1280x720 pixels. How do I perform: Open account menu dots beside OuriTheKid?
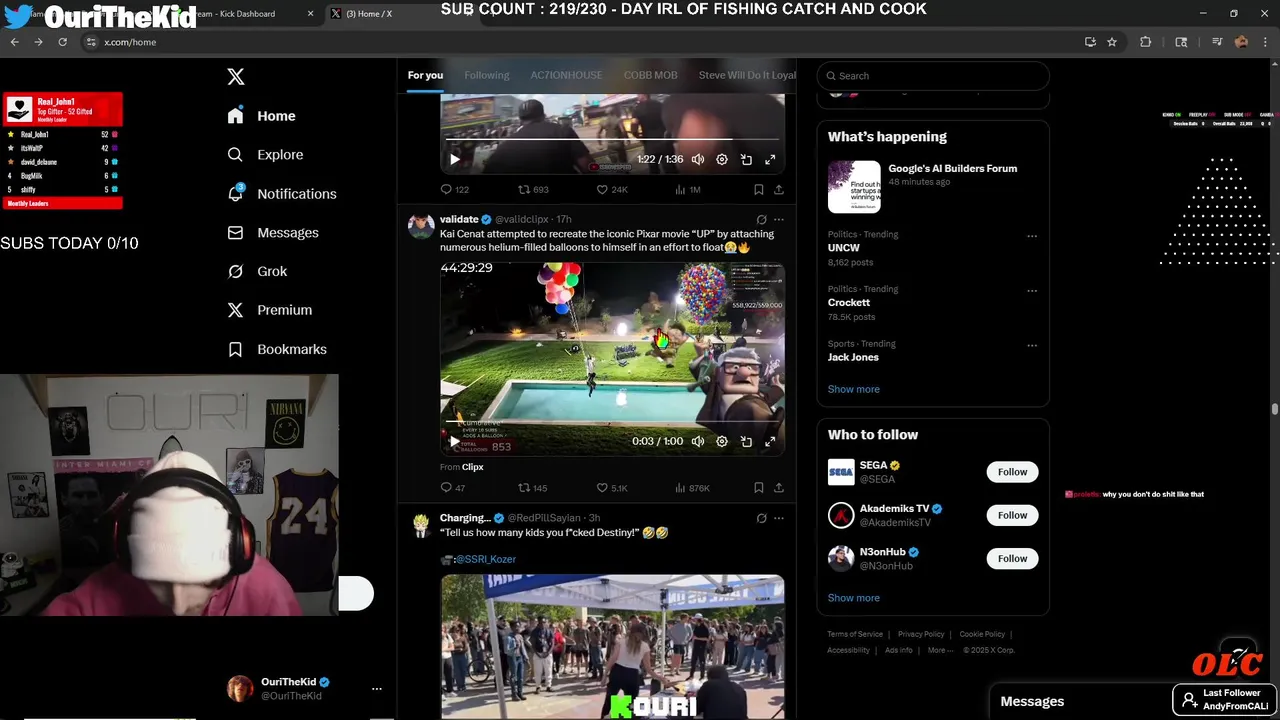pyautogui.click(x=377, y=689)
